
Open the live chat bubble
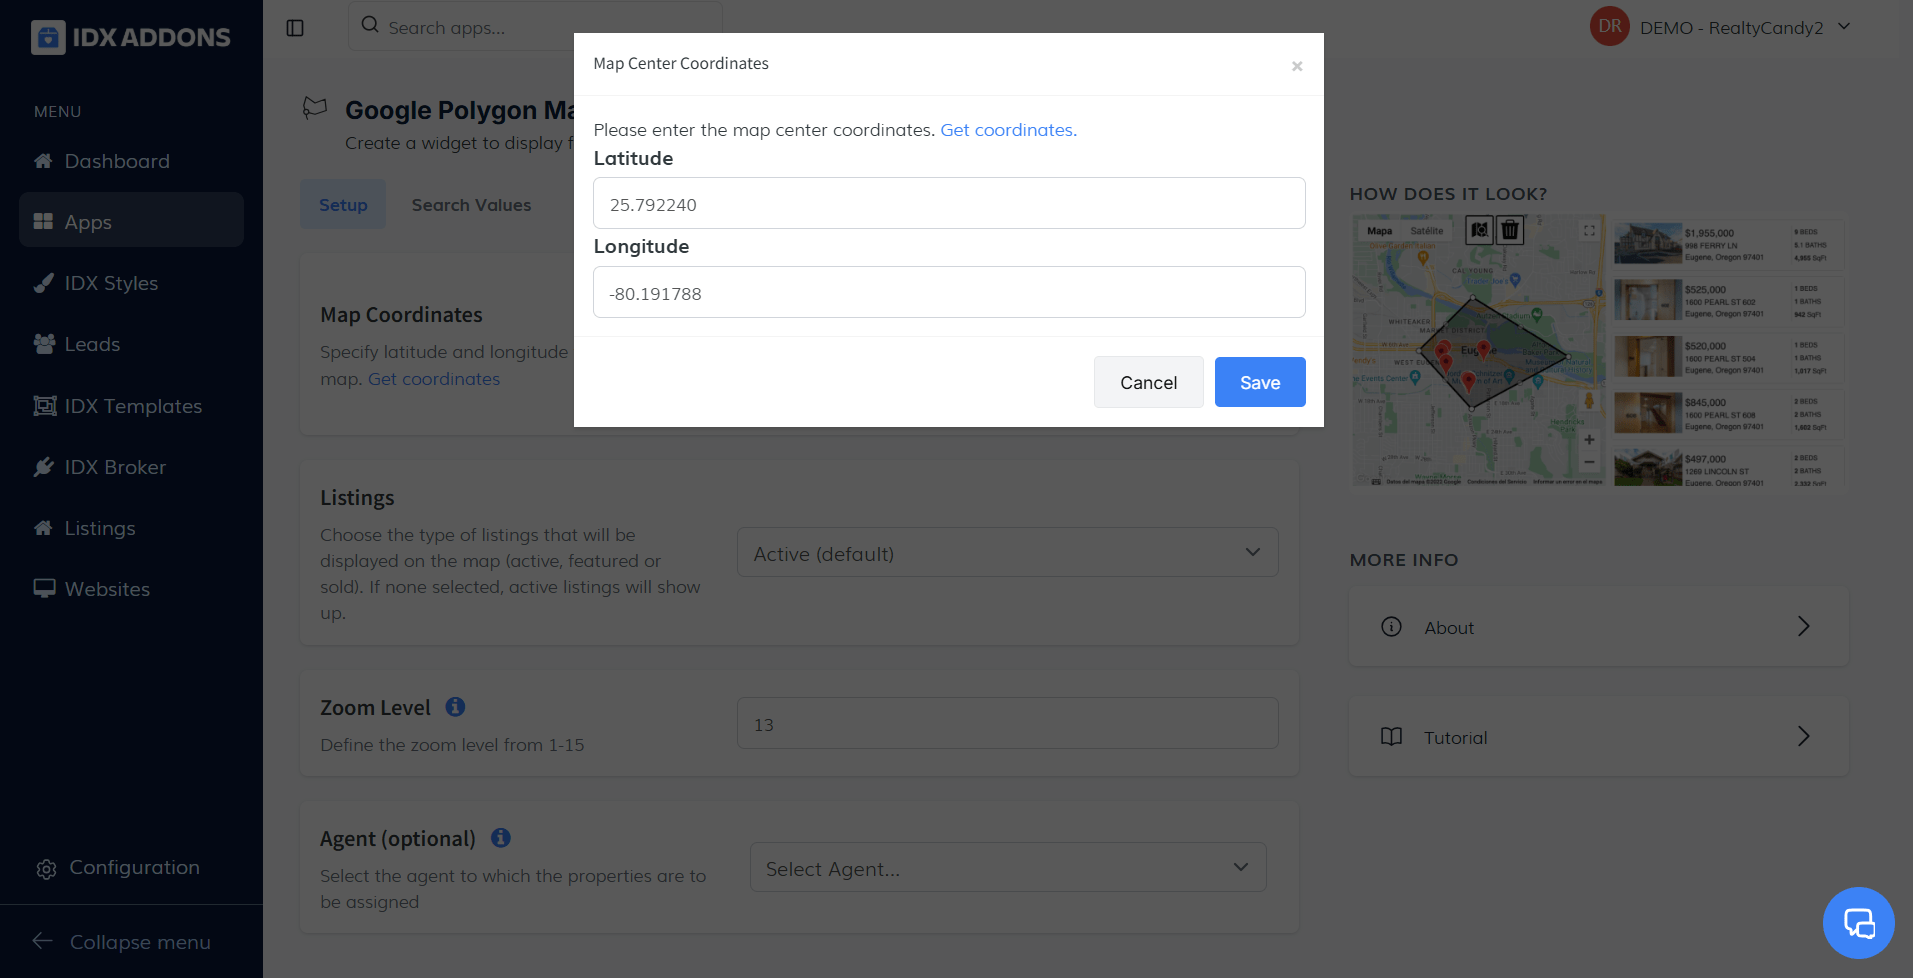pos(1858,923)
